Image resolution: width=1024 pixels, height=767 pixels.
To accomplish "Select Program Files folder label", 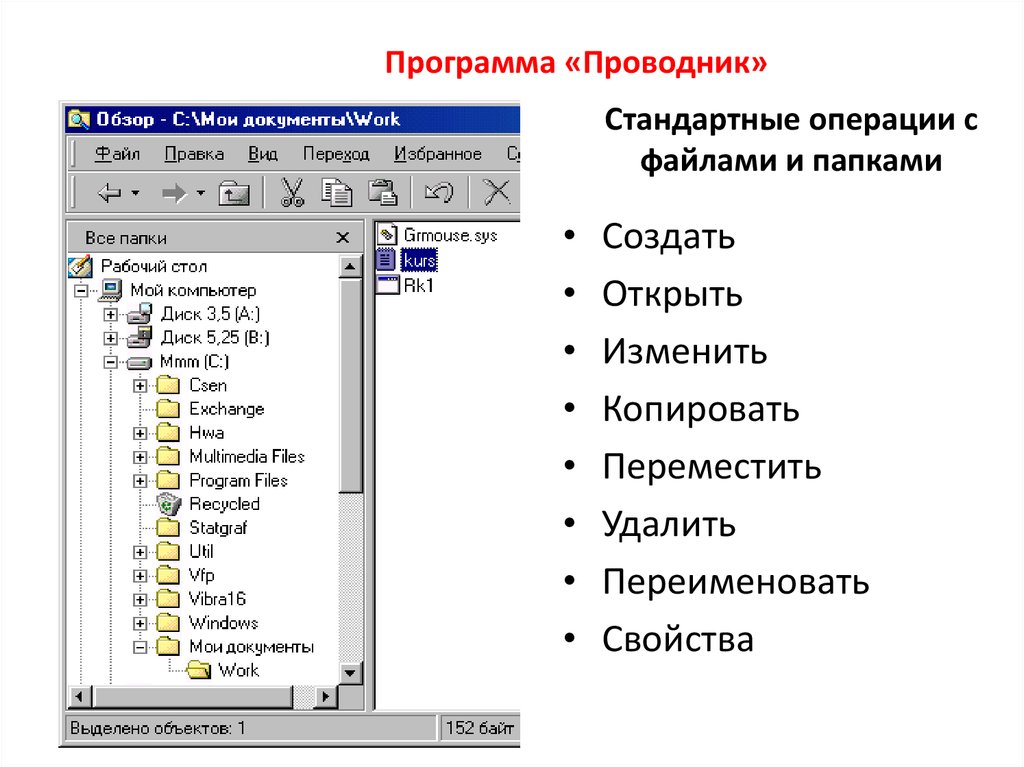I will tap(238, 481).
